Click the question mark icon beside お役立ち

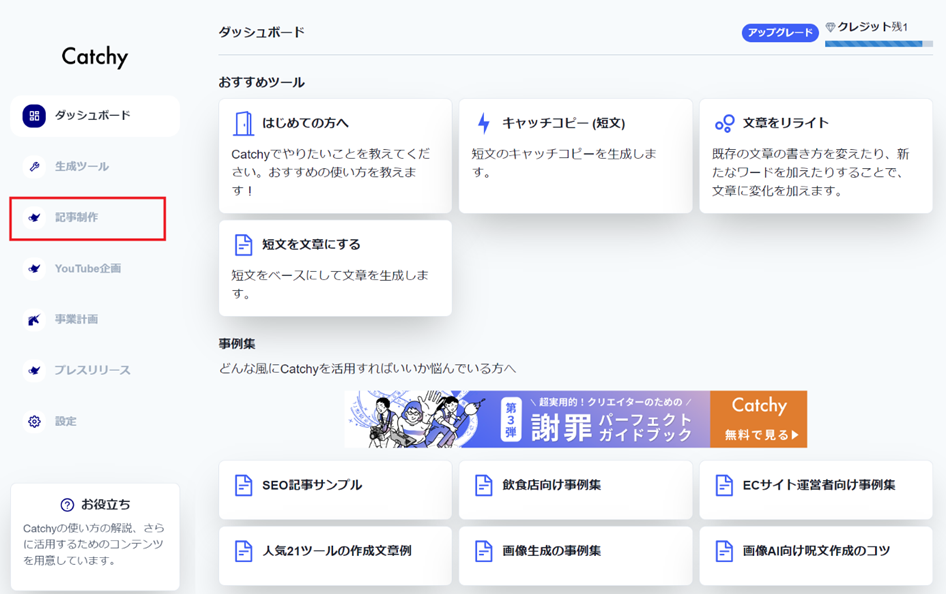click(67, 505)
